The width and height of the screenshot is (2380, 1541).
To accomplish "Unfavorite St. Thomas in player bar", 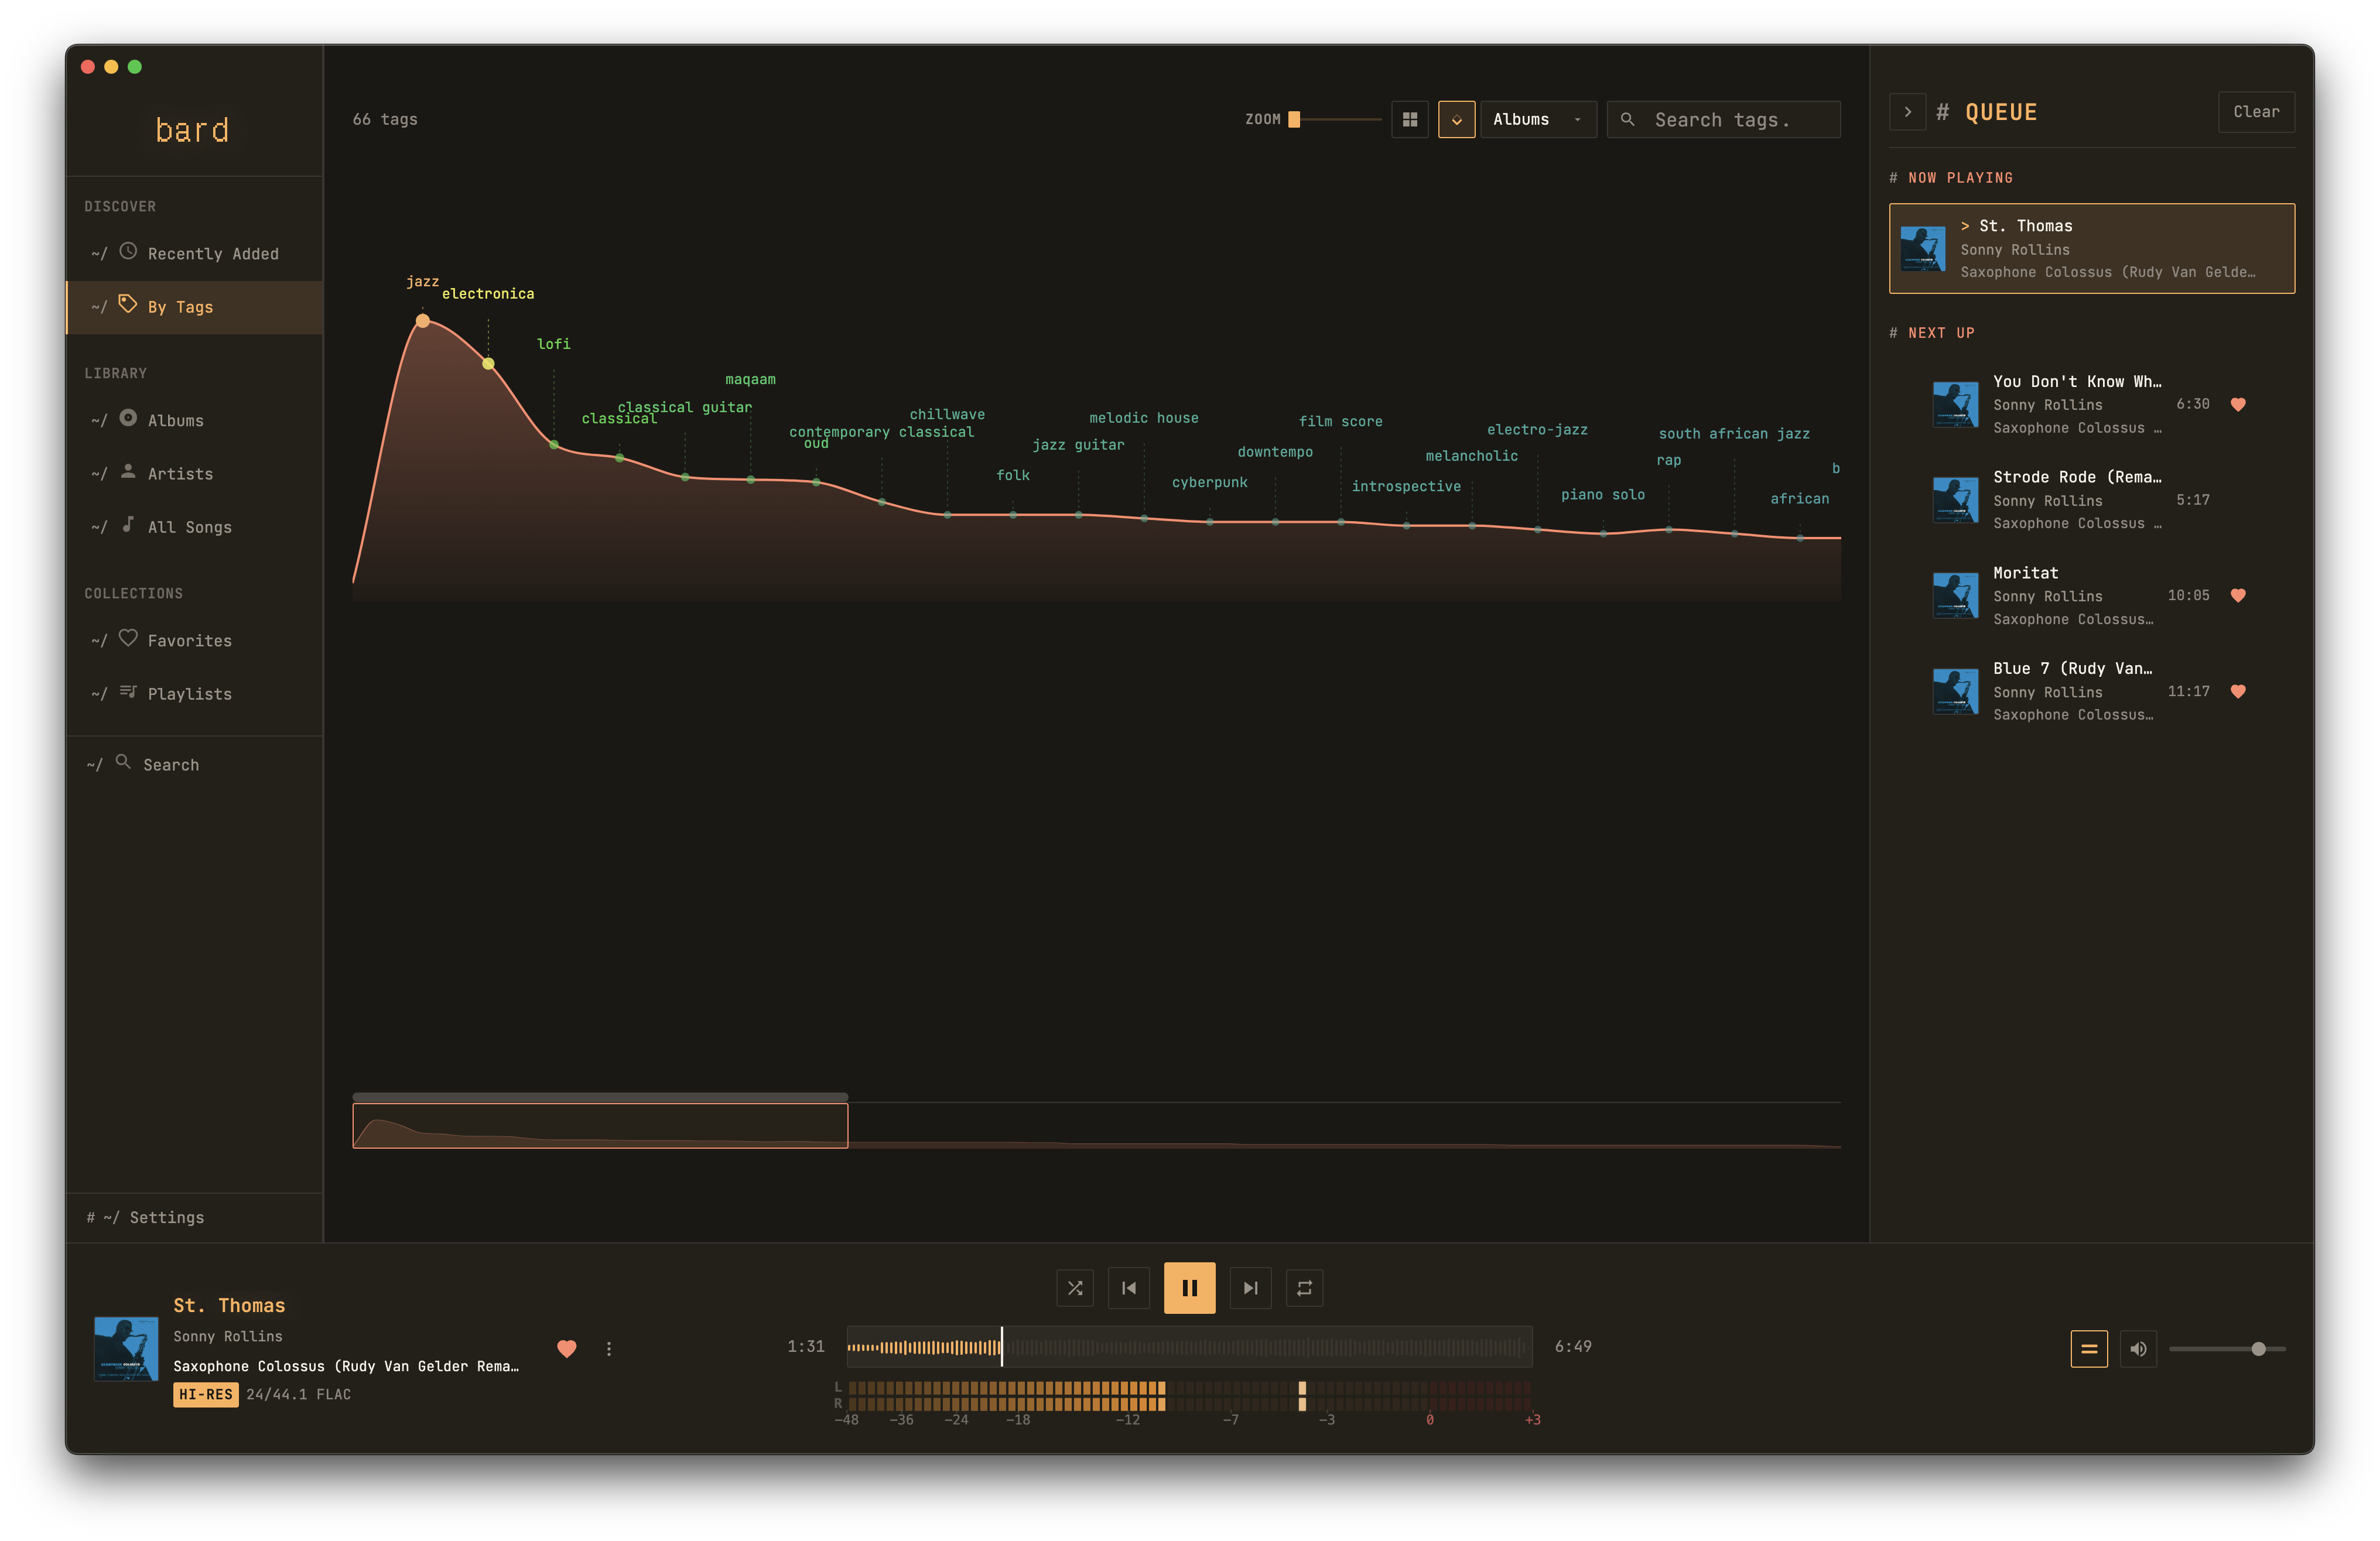I will (567, 1349).
